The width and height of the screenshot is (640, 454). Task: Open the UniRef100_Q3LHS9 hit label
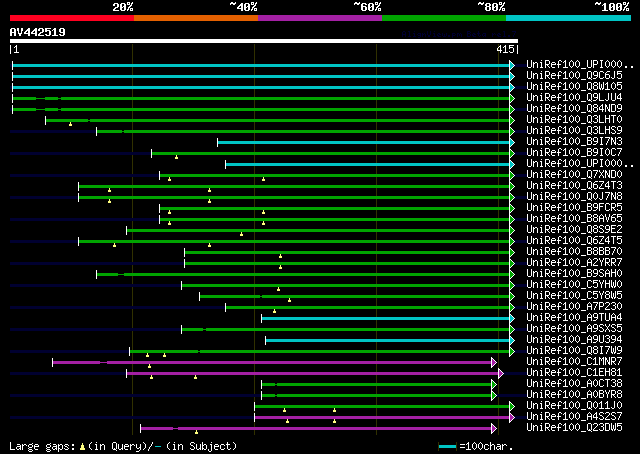[574, 131]
